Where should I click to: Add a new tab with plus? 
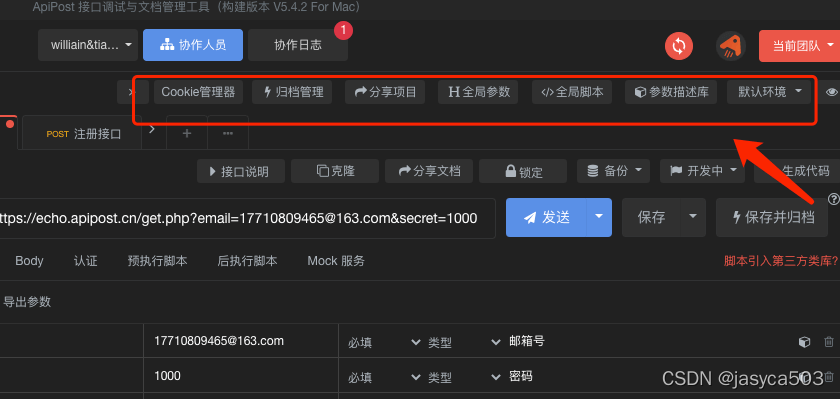[187, 133]
